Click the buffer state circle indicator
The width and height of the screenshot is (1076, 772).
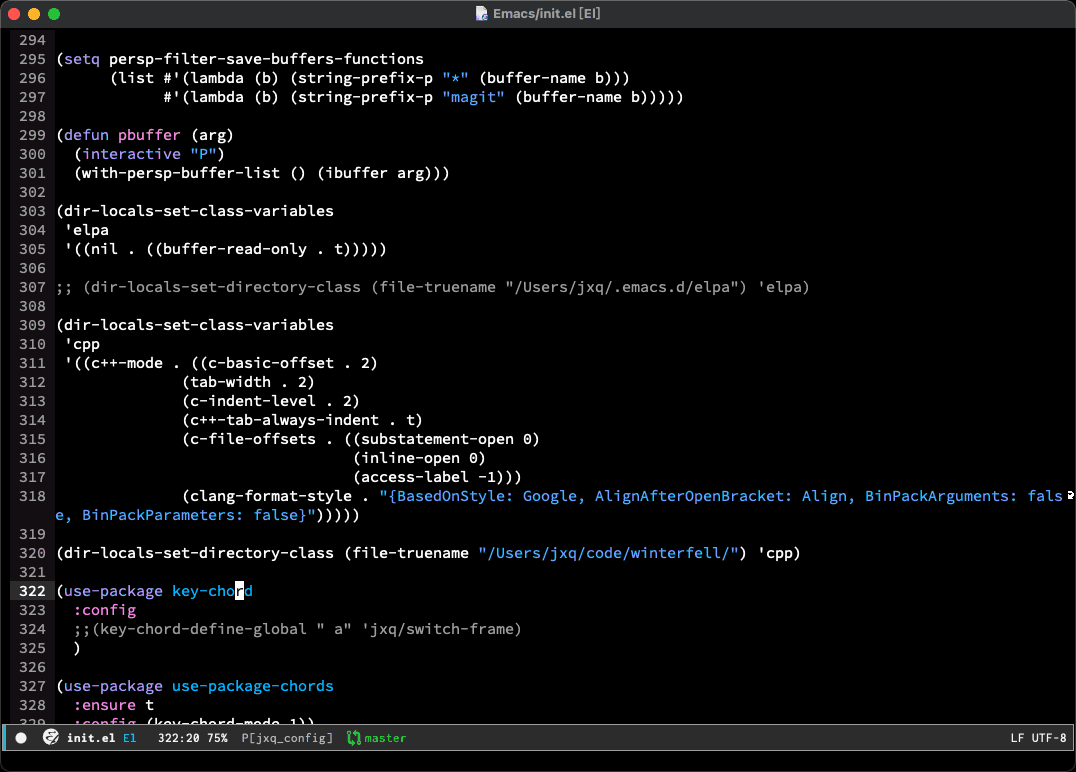21,738
